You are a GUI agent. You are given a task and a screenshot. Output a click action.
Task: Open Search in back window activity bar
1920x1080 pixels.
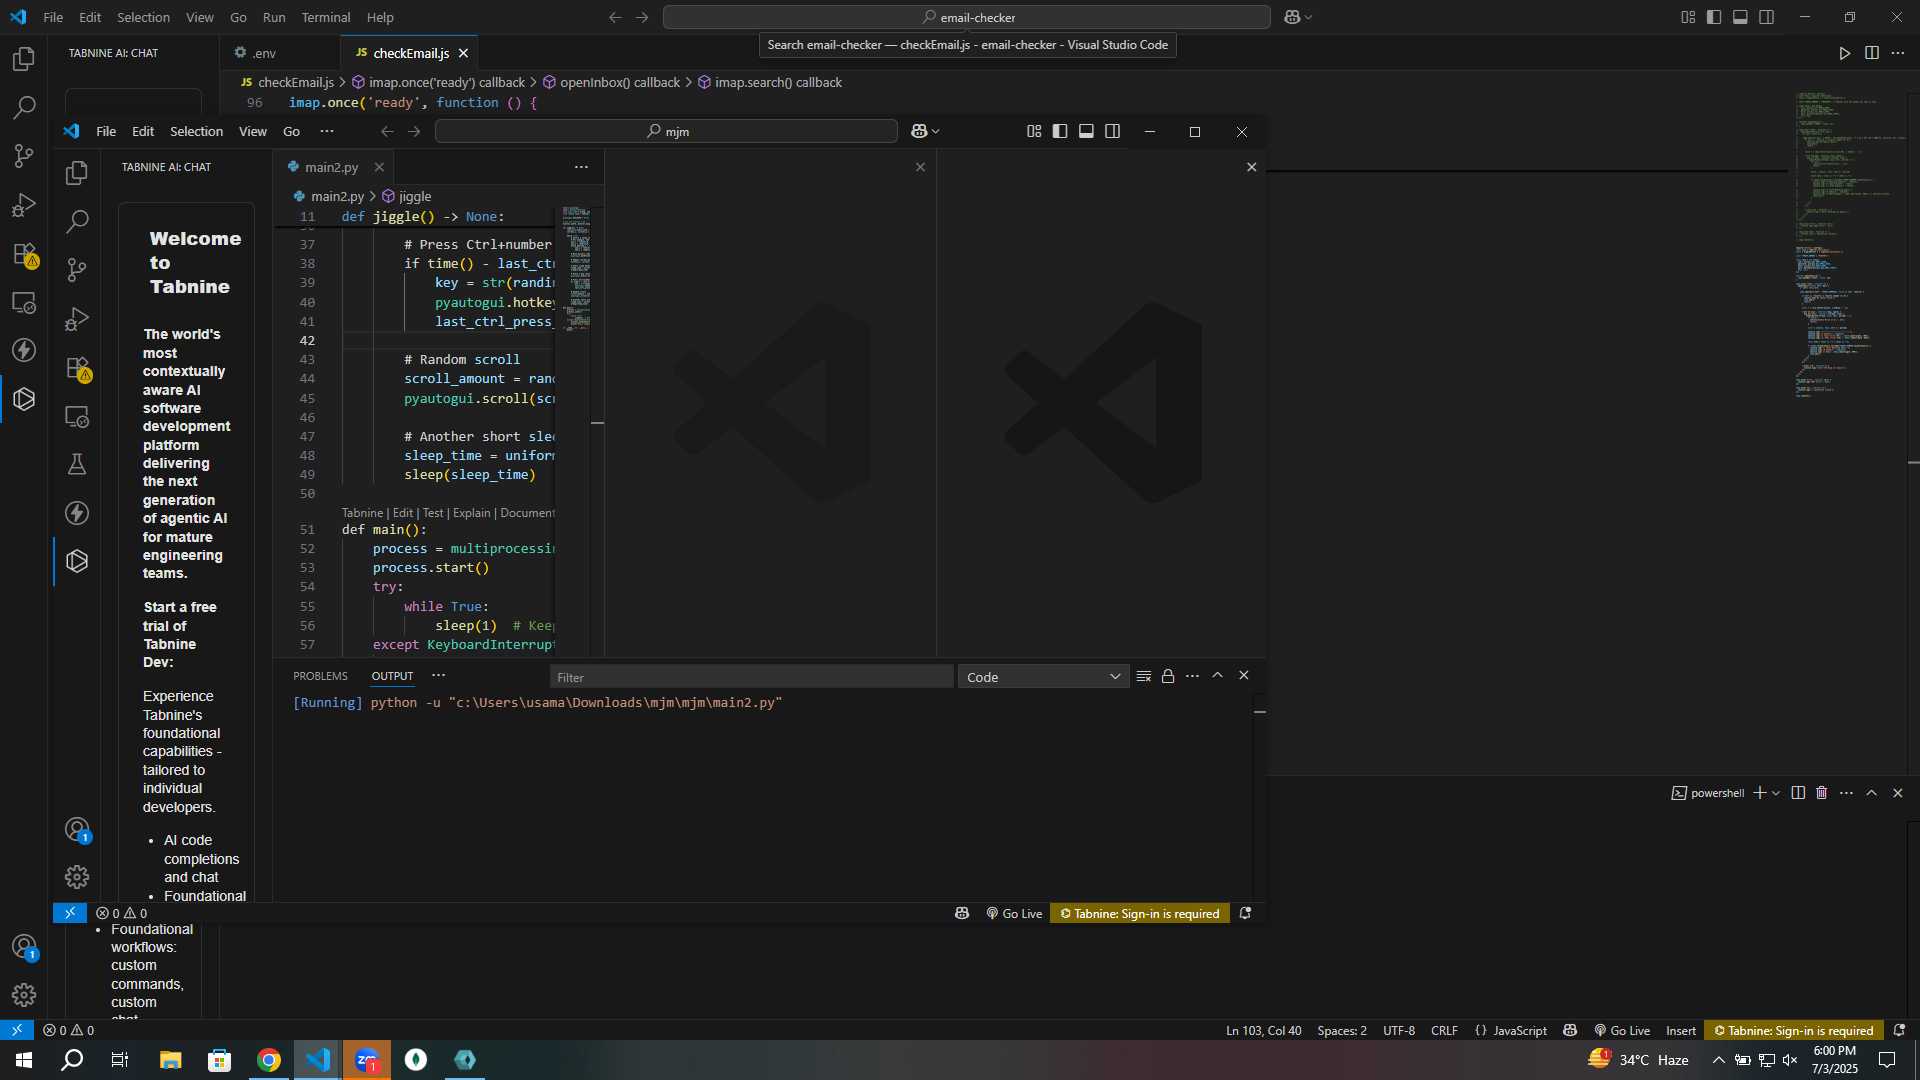coord(24,107)
